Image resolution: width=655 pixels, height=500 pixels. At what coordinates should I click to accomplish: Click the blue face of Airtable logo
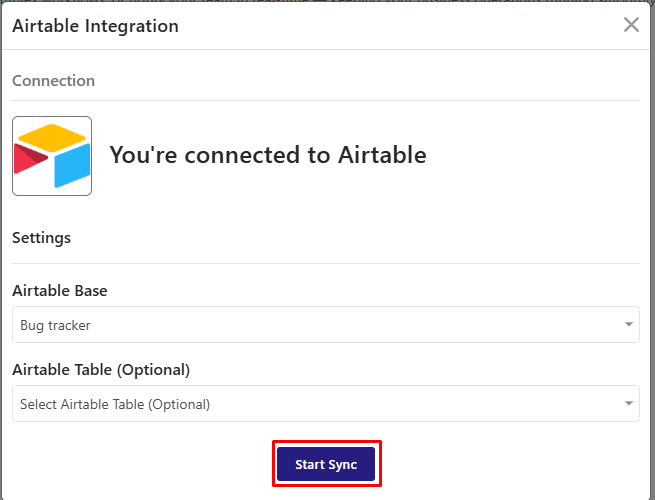[72, 166]
